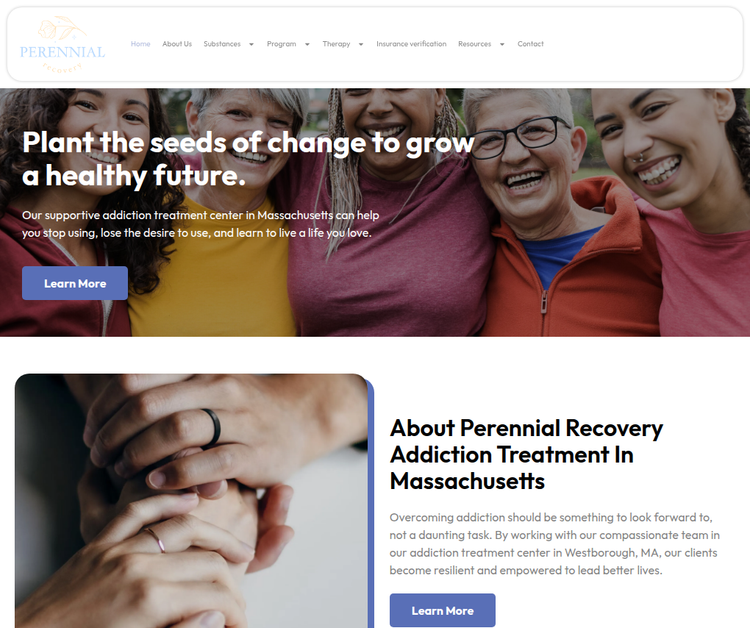Expand the Therapy dropdown arrow

(361, 44)
